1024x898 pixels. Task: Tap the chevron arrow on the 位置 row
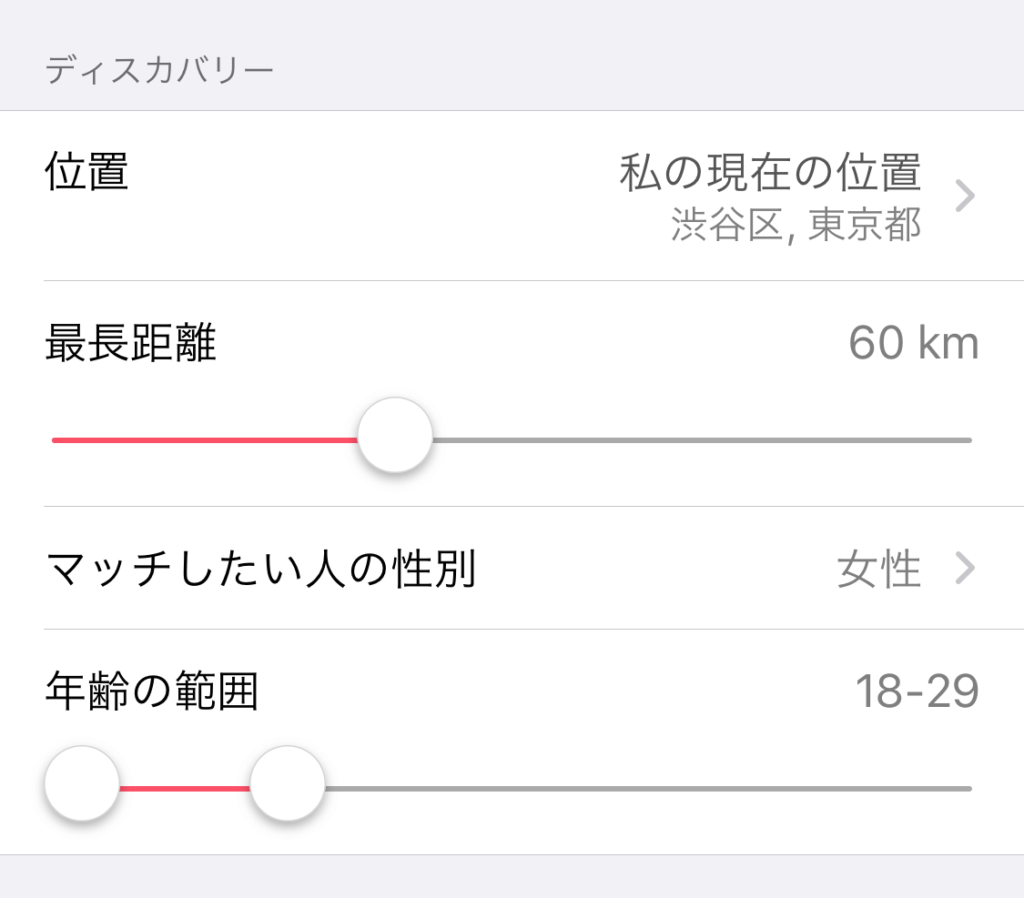click(x=964, y=197)
